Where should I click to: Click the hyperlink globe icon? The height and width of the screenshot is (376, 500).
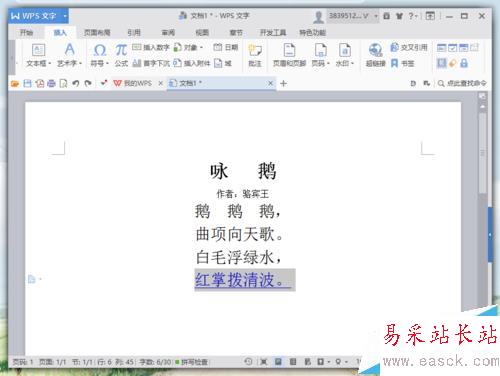[375, 50]
